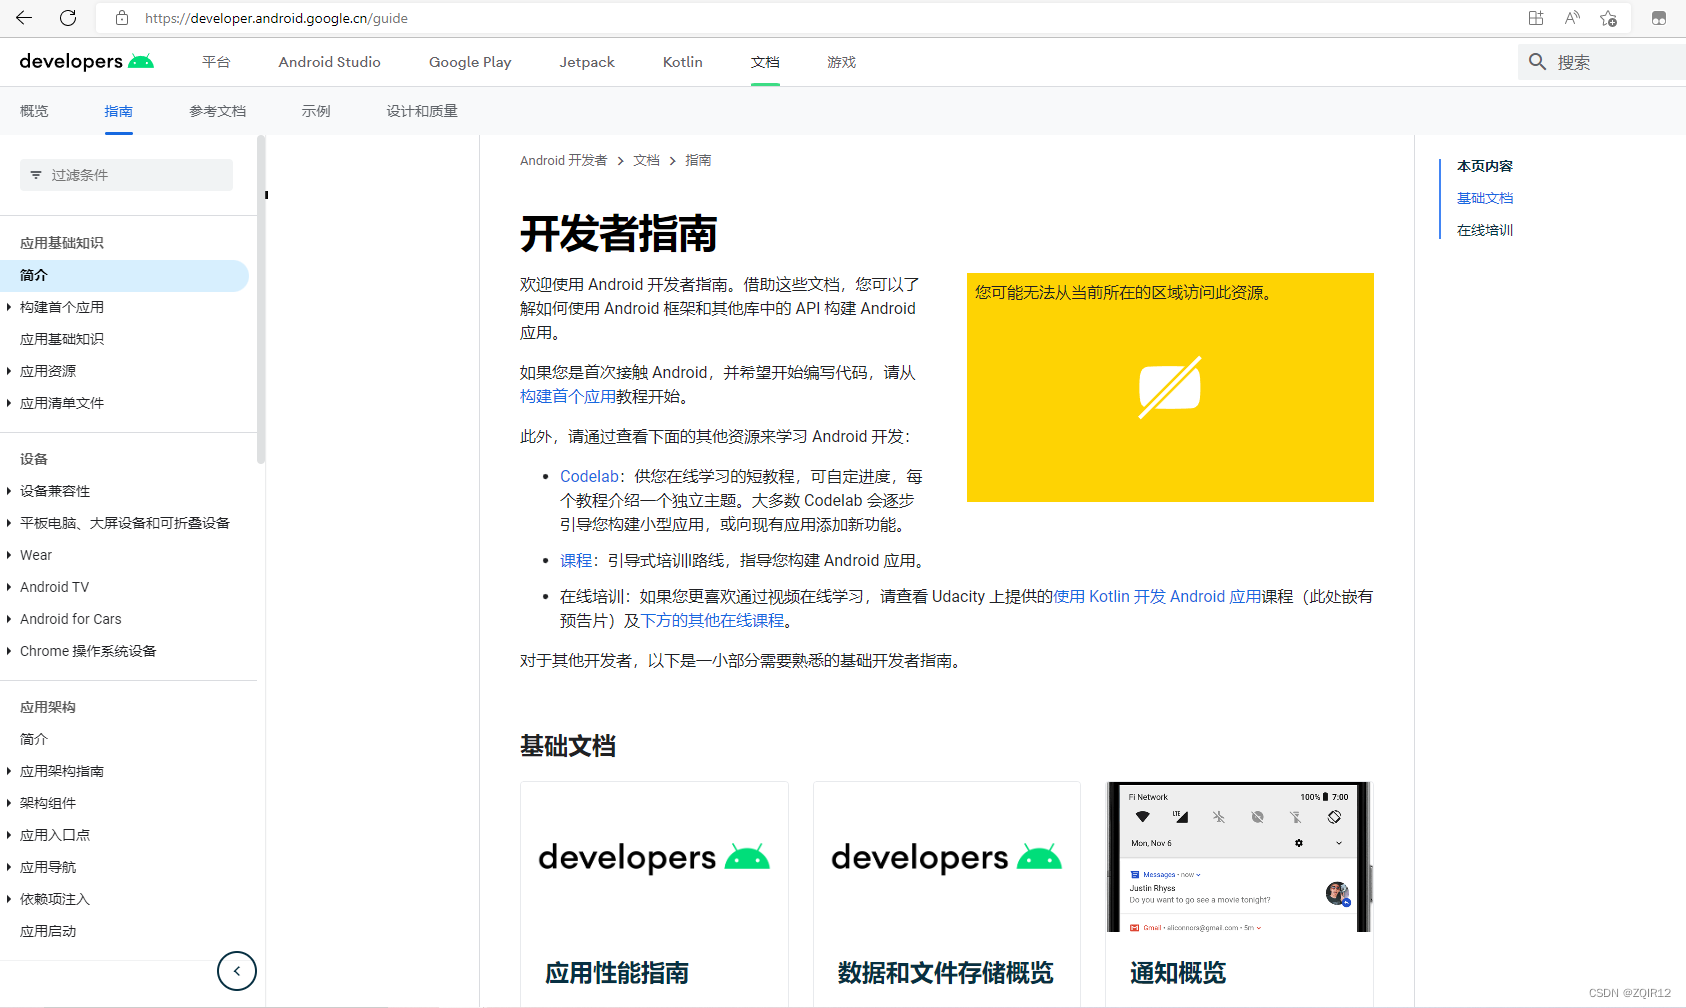The height and width of the screenshot is (1008, 1686).
Task: Click the Read aloud icon in the toolbar
Action: click(1572, 17)
